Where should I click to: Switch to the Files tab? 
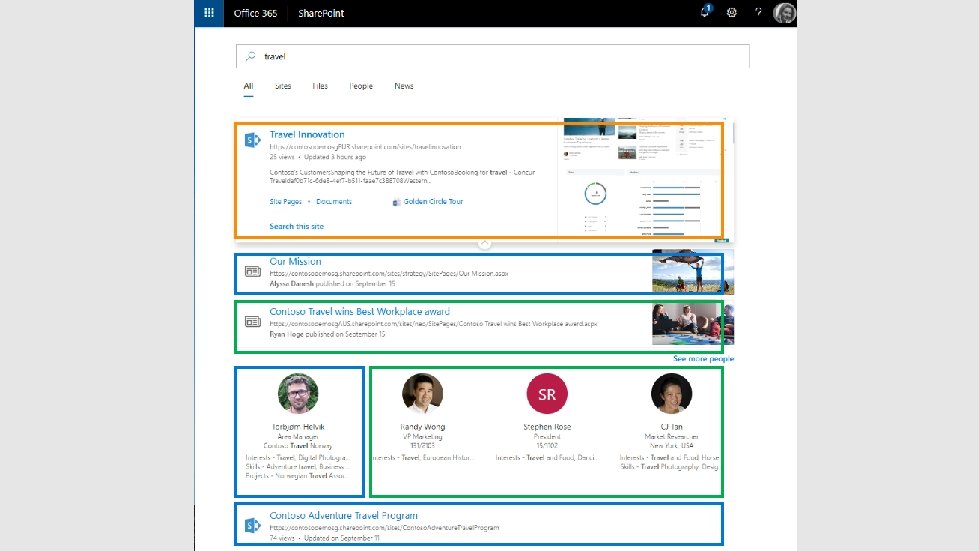[320, 86]
